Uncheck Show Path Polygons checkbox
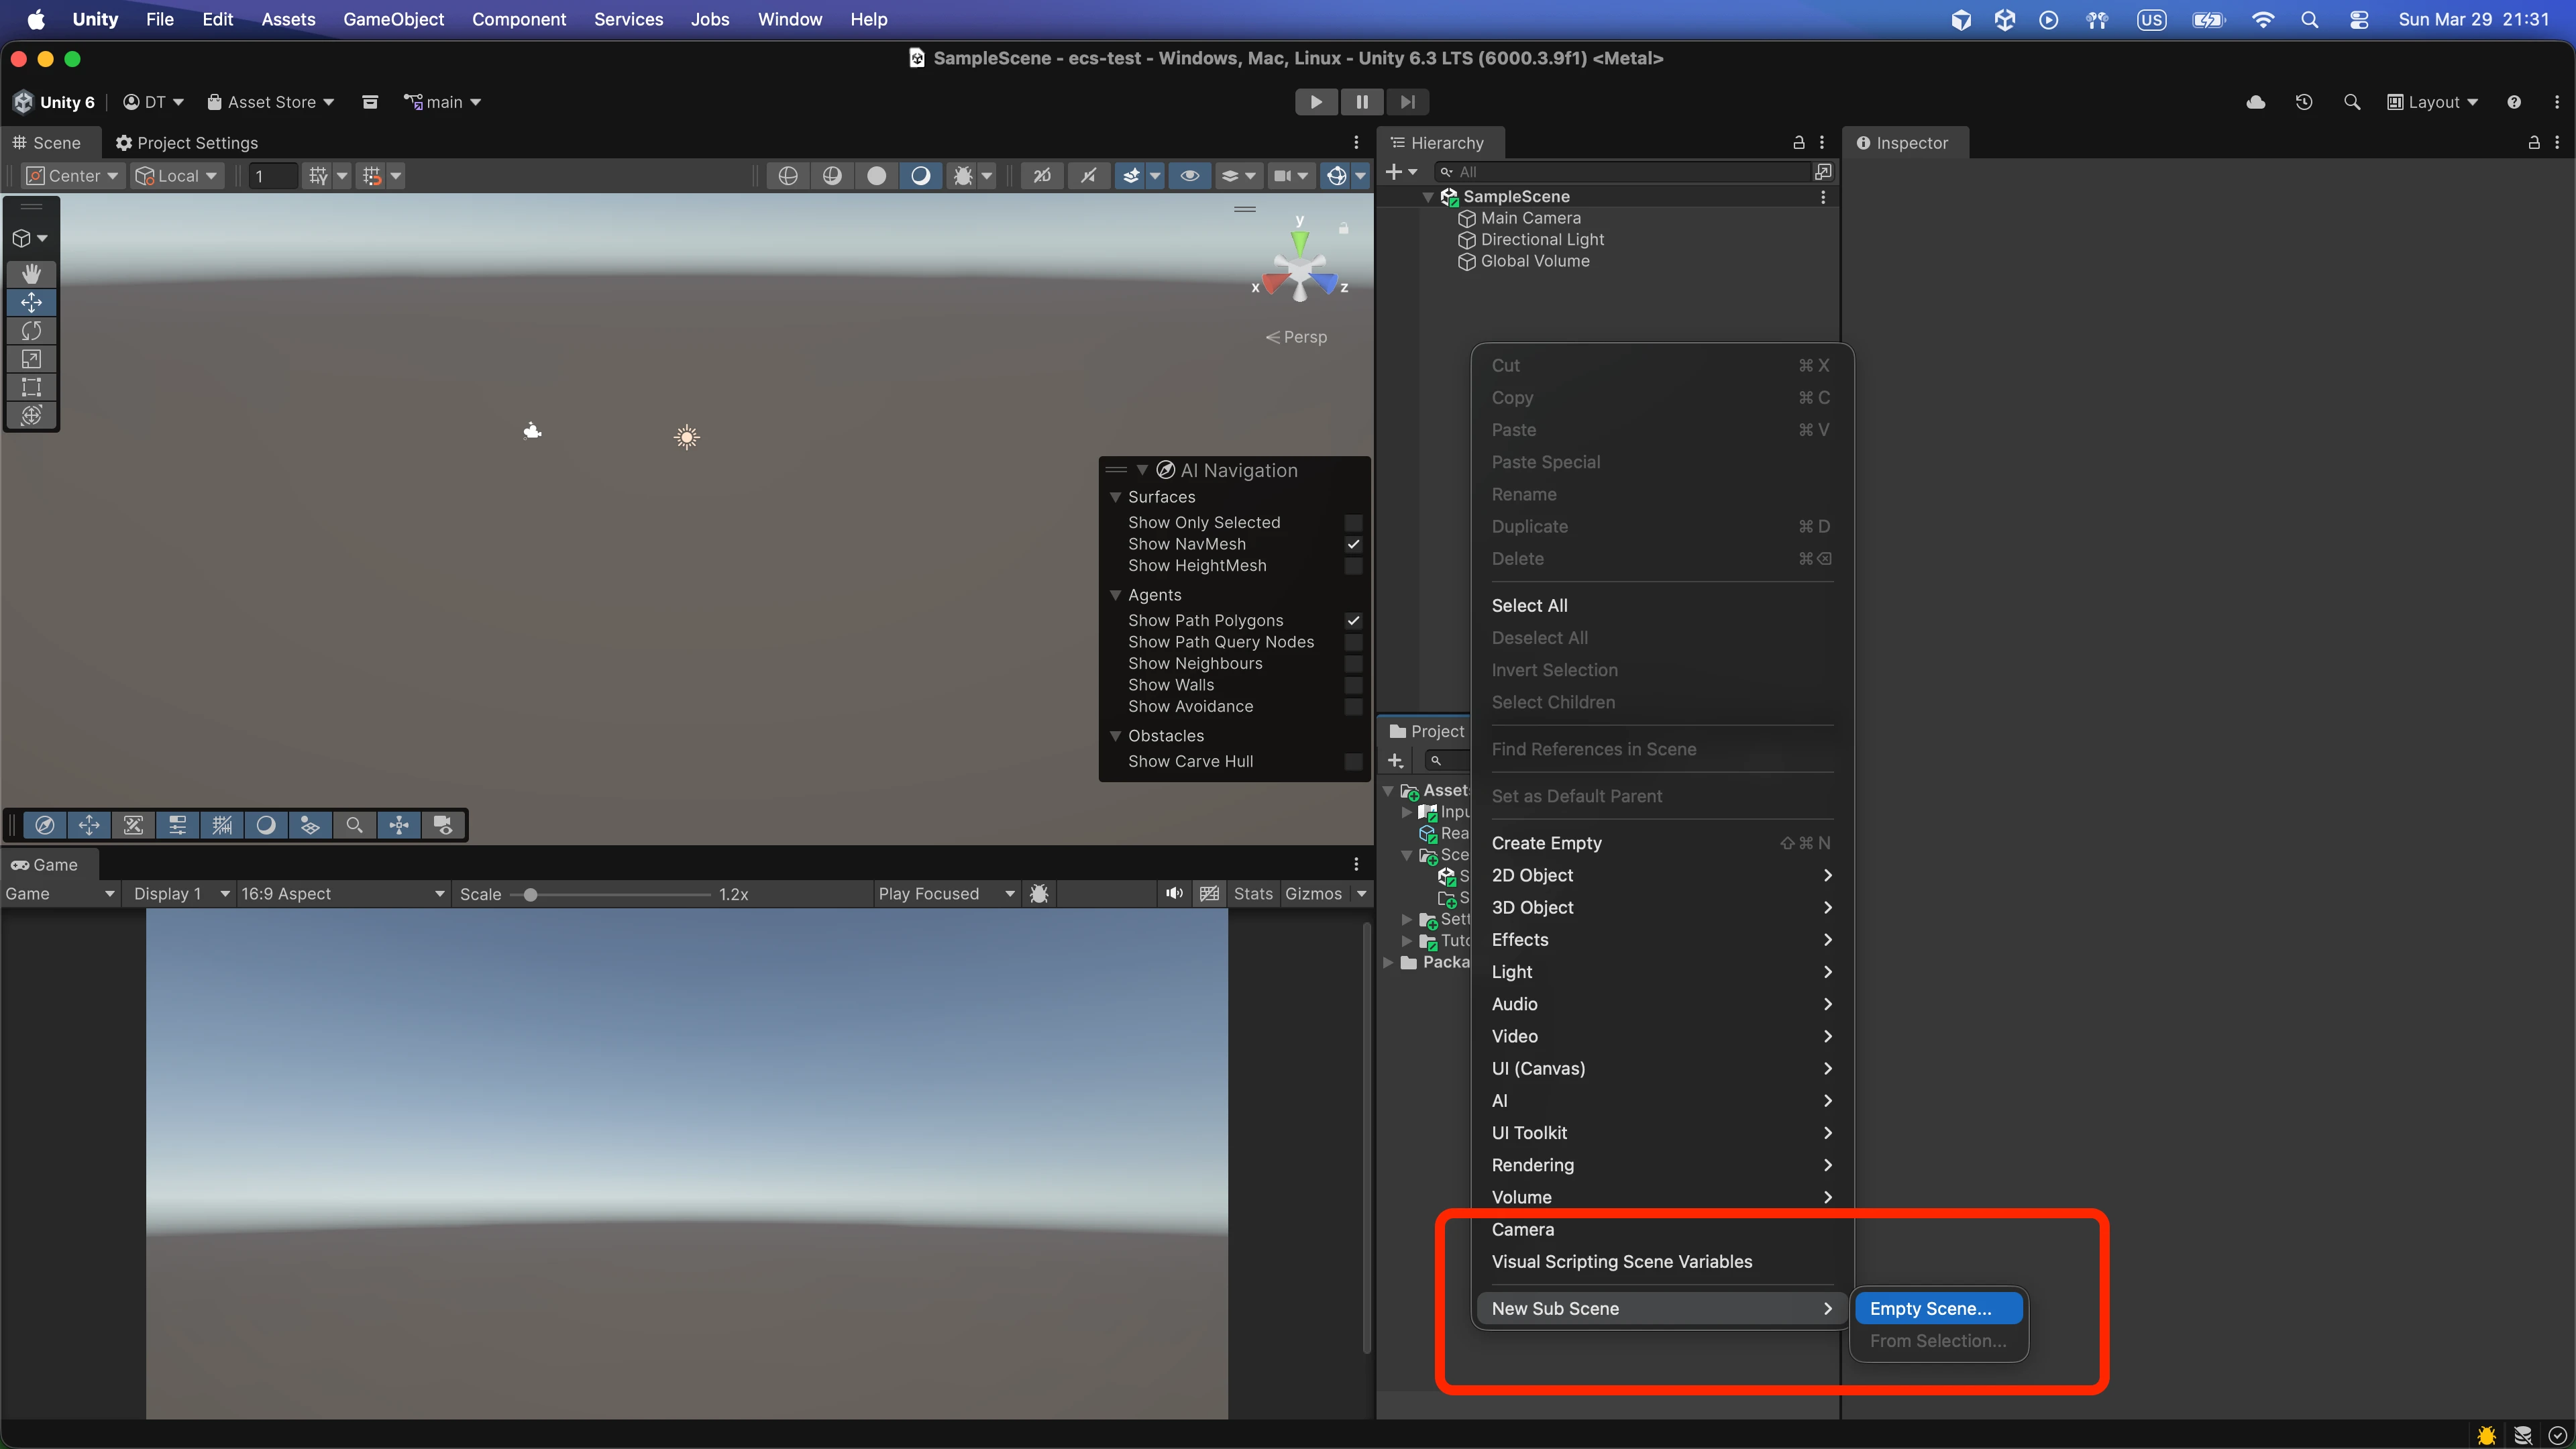The height and width of the screenshot is (1449, 2576). [1353, 620]
